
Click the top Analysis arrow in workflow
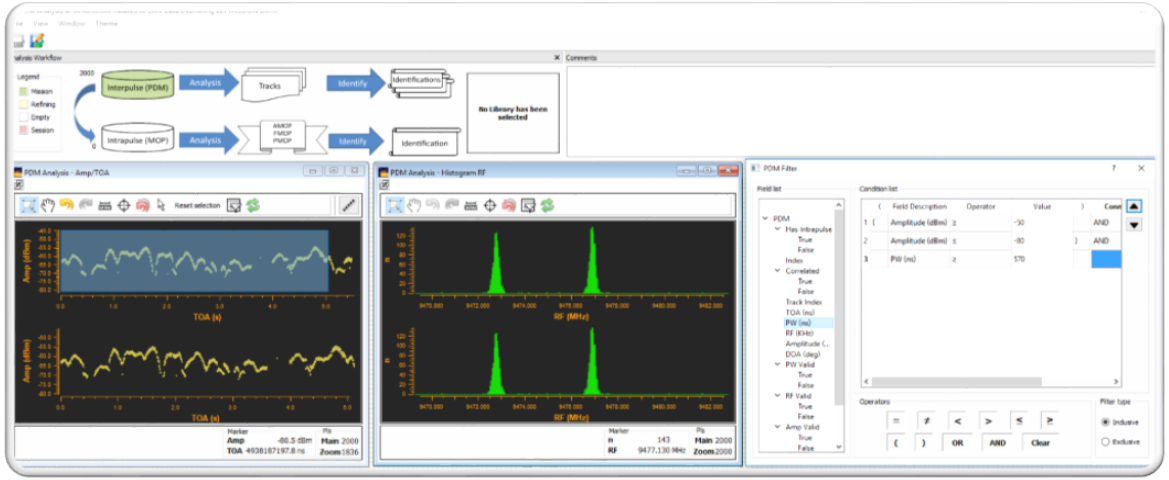click(x=209, y=84)
